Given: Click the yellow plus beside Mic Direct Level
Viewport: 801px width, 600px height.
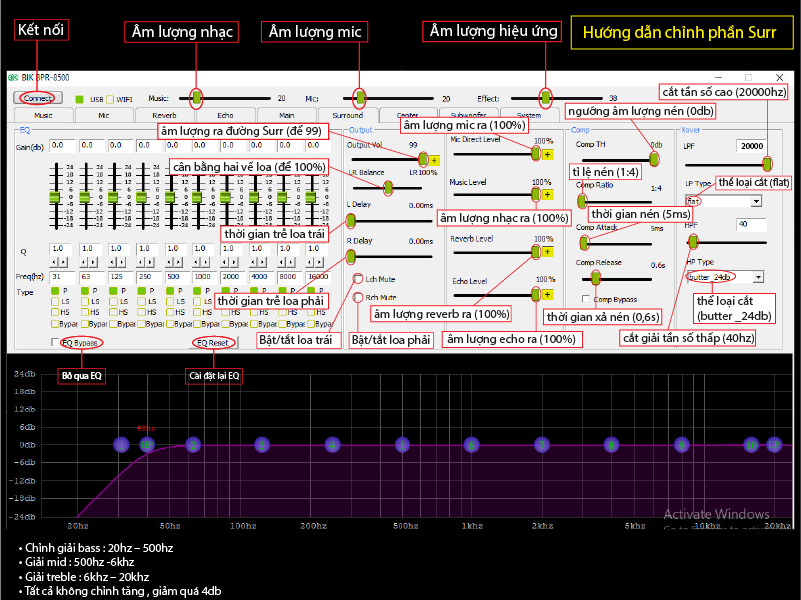Looking at the screenshot, I should (x=547, y=154).
